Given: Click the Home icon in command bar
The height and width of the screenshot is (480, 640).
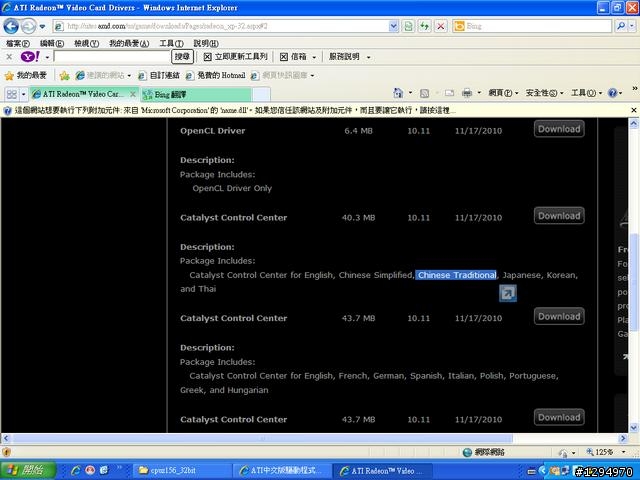Looking at the screenshot, I should (x=398, y=93).
